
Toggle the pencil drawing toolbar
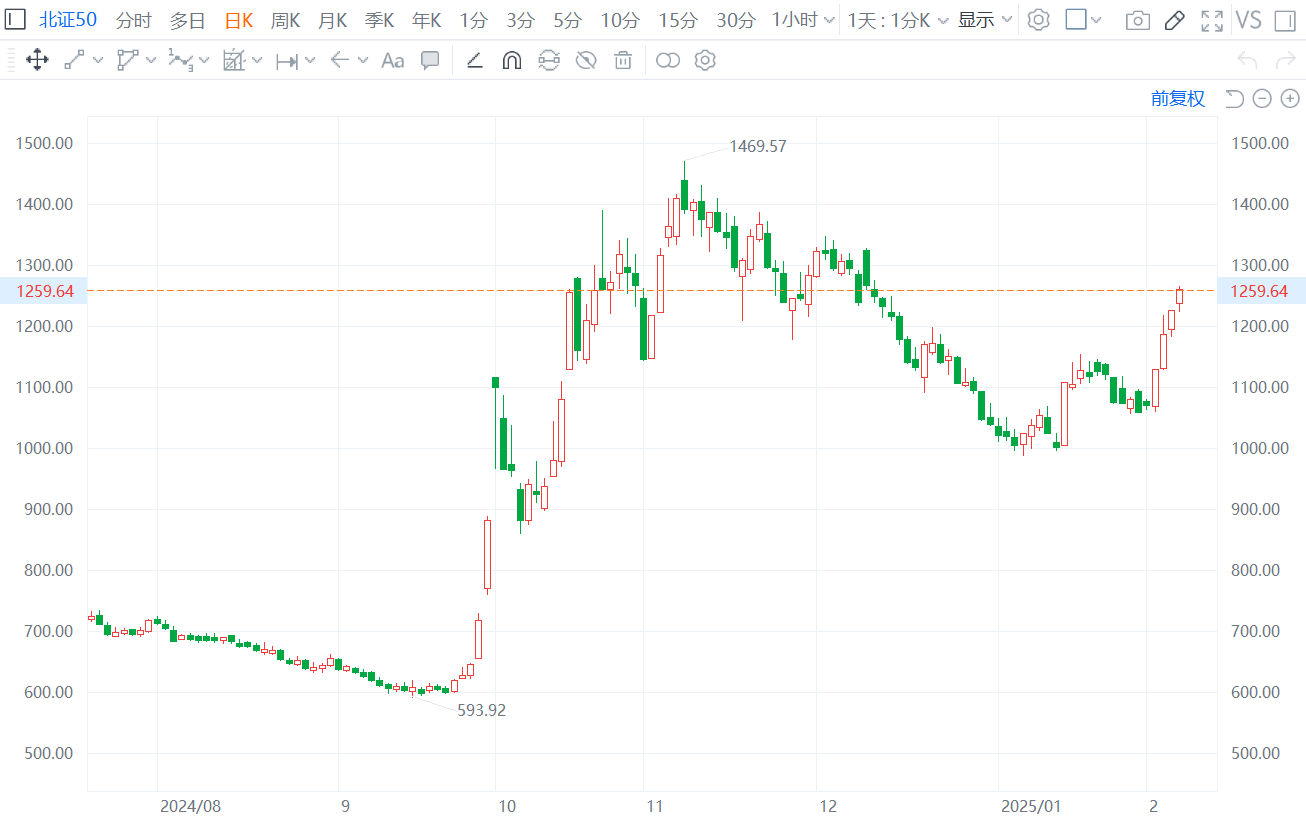(x=1175, y=20)
